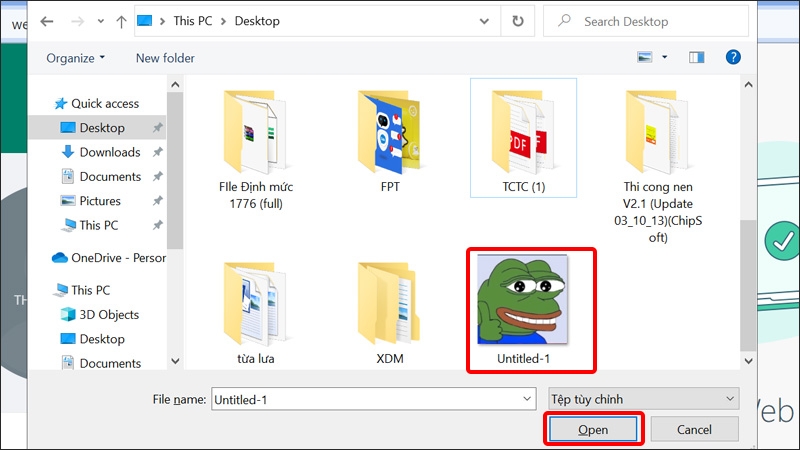The width and height of the screenshot is (800, 450).
Task: Open address bar history dropdown
Action: [x=484, y=21]
